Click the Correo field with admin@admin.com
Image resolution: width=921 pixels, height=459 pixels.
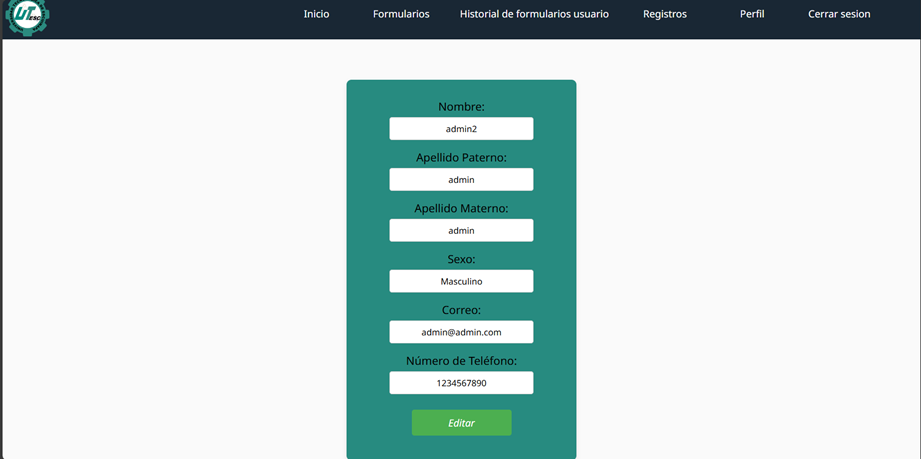[x=461, y=332]
